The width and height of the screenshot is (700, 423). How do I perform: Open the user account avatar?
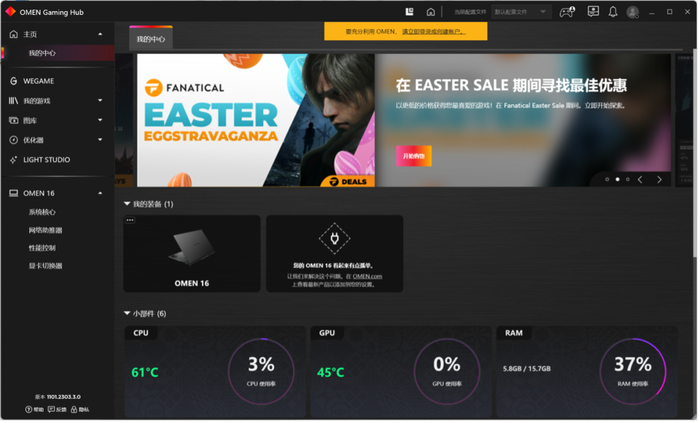632,12
